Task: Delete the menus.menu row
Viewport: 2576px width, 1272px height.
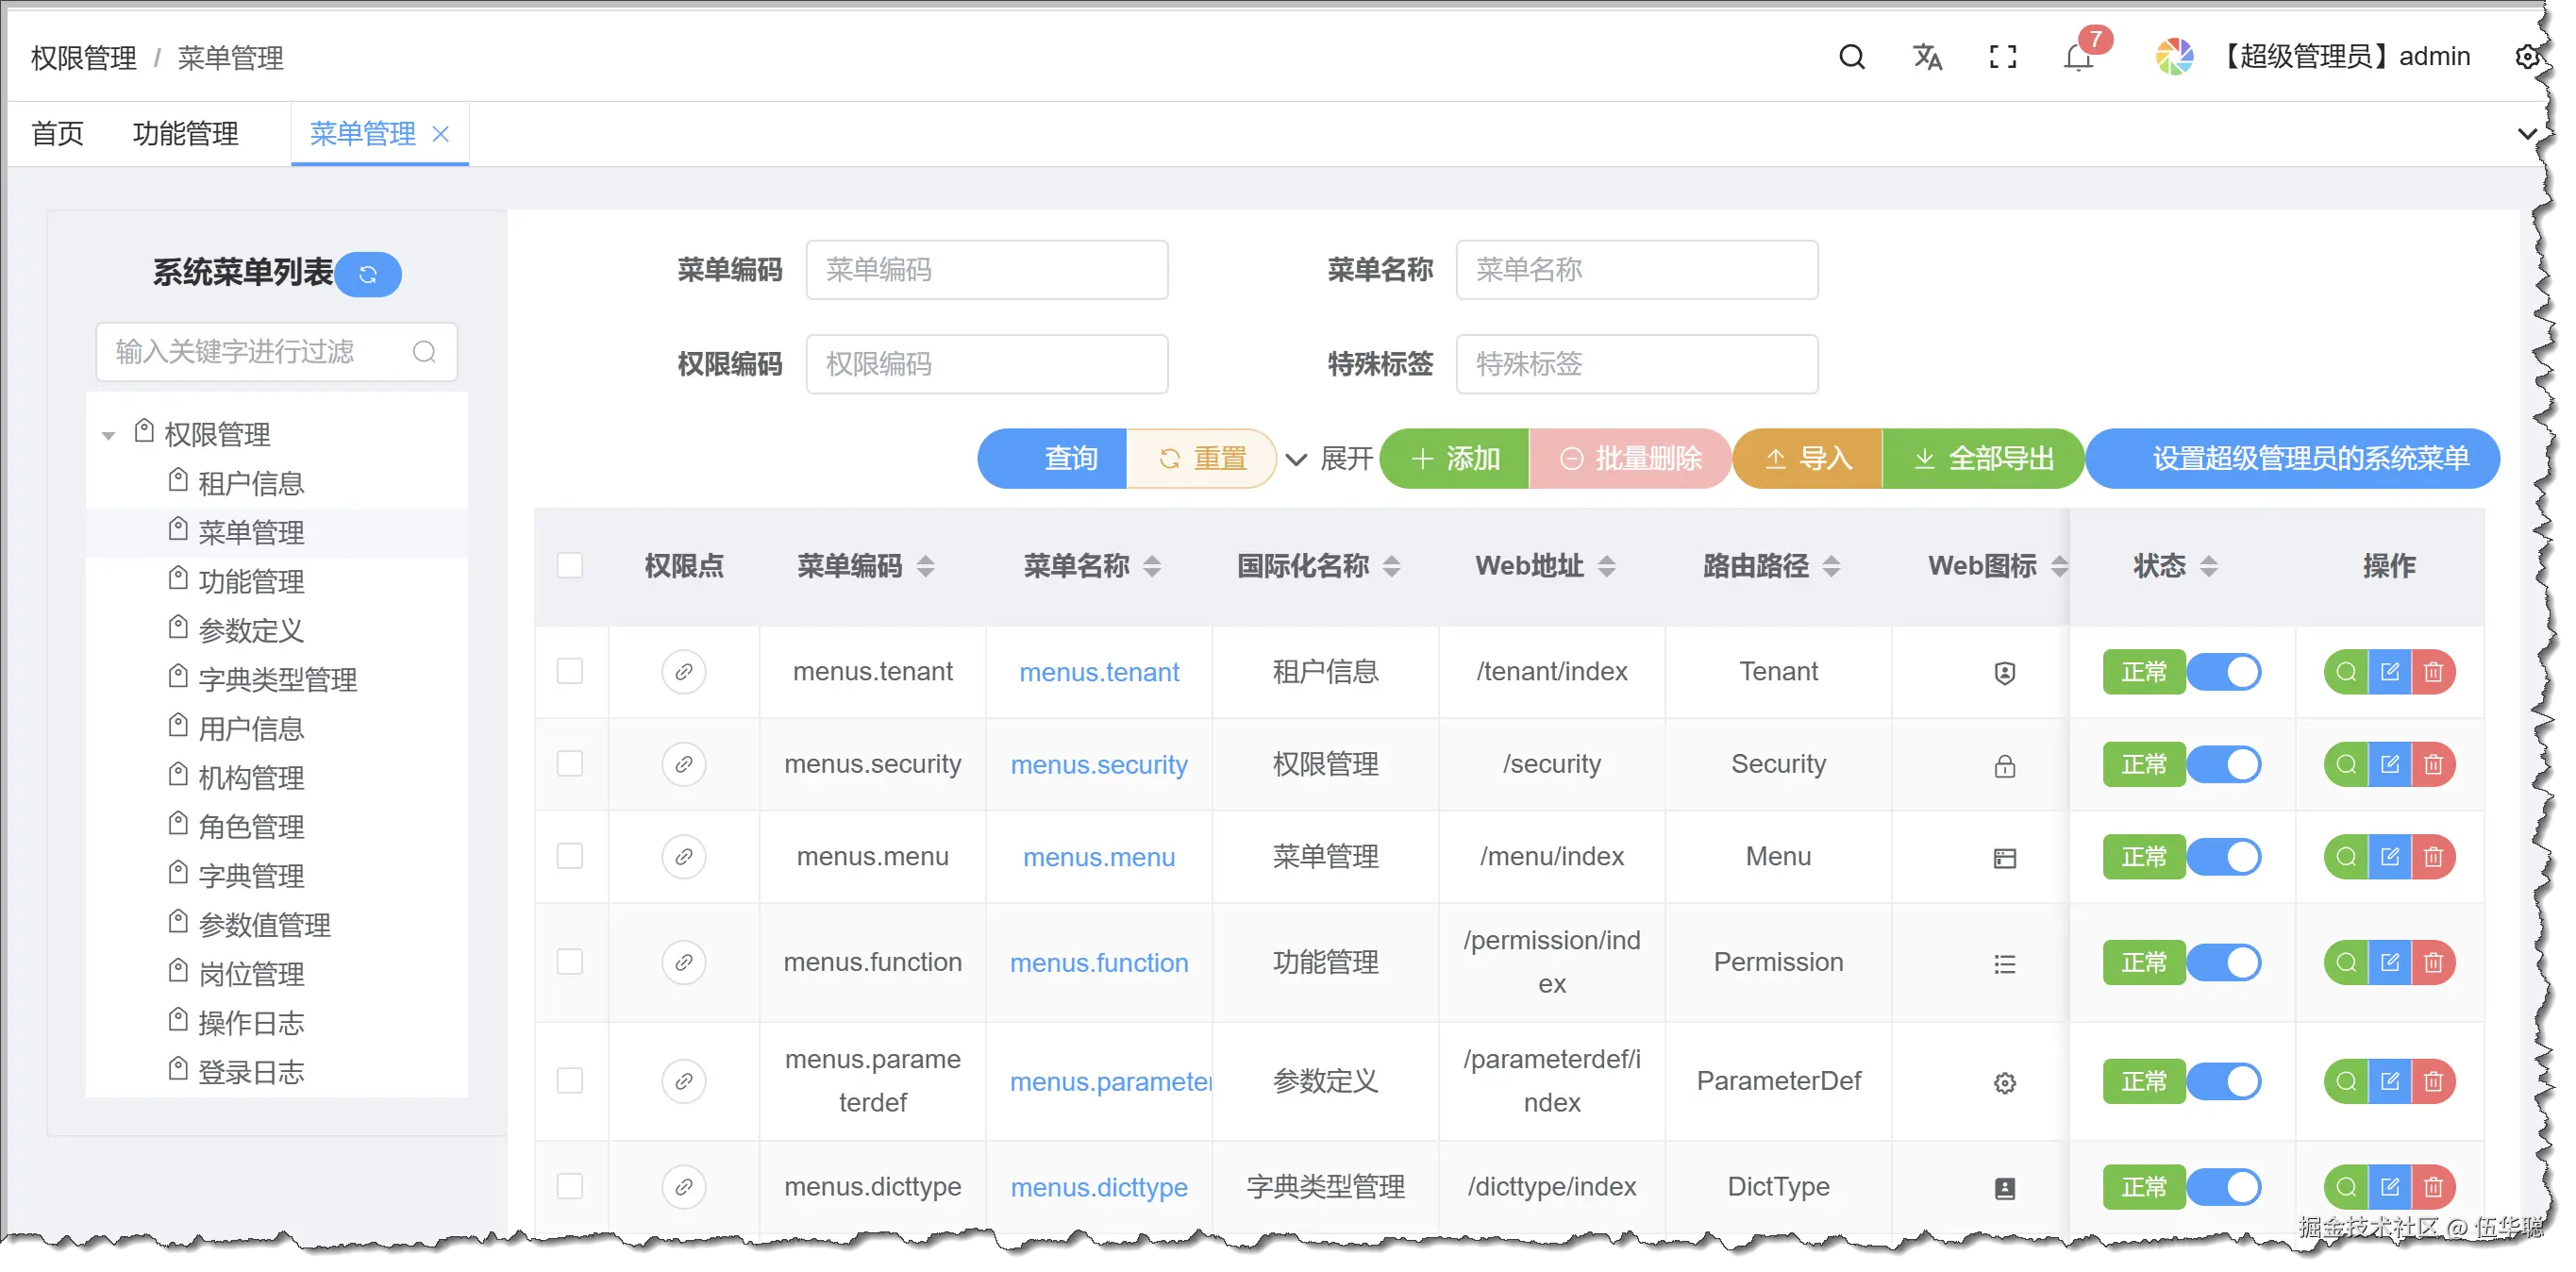Action: pos(2433,857)
